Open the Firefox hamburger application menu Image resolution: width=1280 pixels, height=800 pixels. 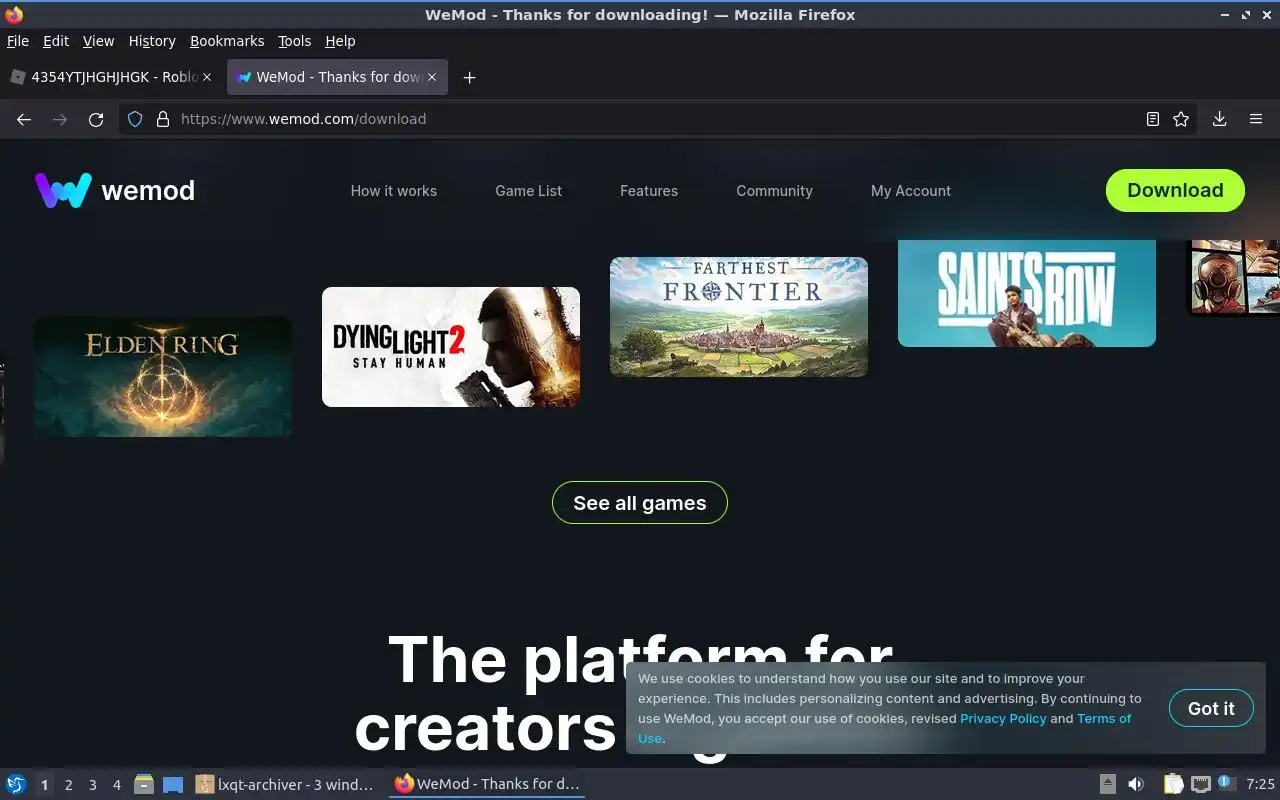1256,119
